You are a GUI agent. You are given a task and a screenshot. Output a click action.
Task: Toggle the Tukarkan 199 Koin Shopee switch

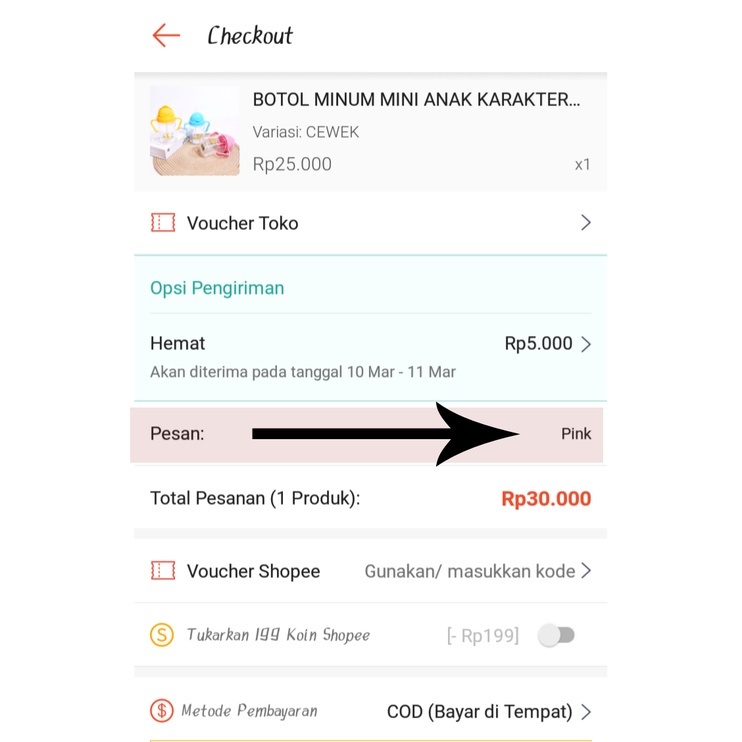tap(556, 635)
